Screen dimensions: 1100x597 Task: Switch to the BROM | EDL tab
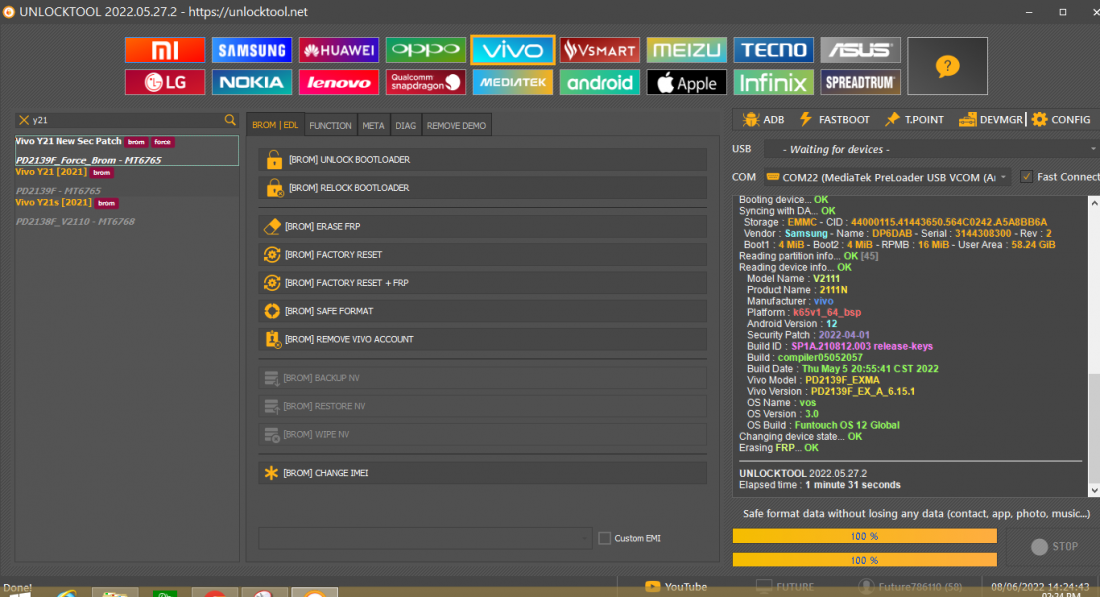tap(275, 125)
